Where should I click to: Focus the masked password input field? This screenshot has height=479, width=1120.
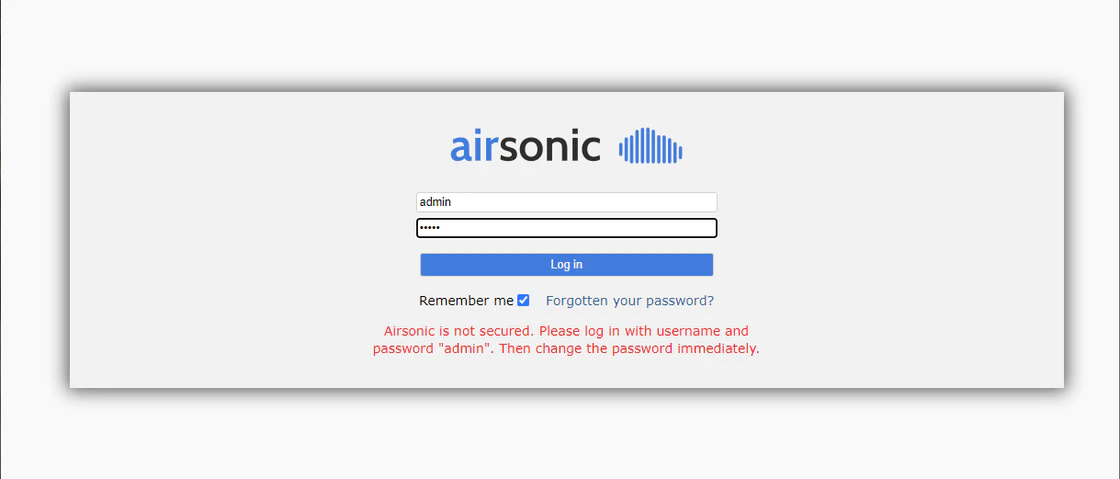566,228
